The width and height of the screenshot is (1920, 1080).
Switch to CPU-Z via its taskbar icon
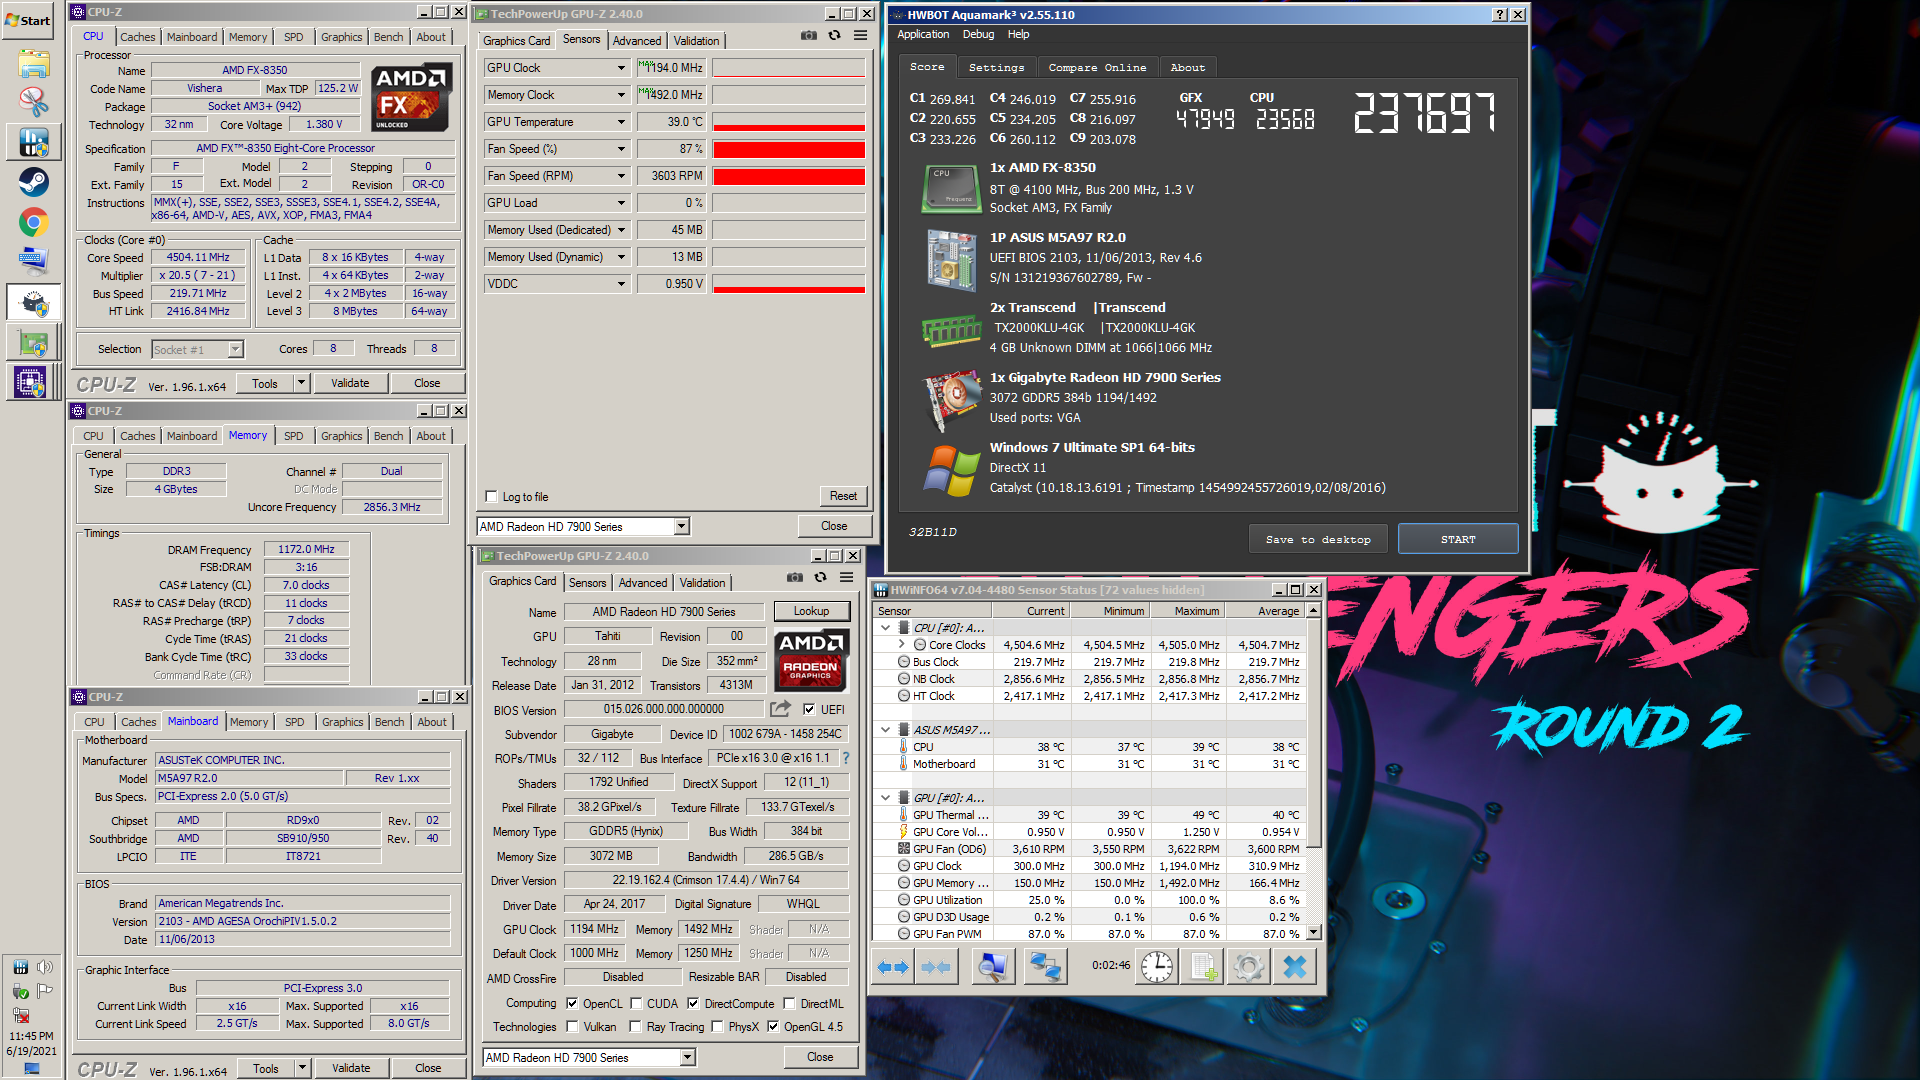pos(29,382)
